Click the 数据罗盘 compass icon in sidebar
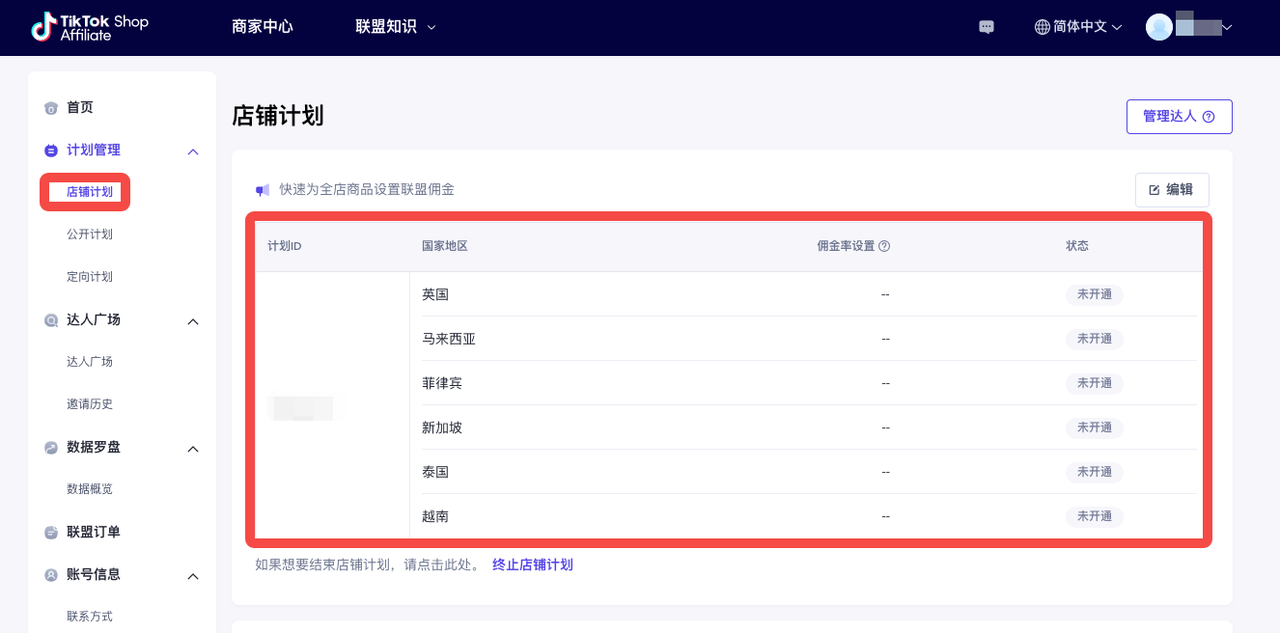Screen dimensions: 1280x633 coord(50,447)
